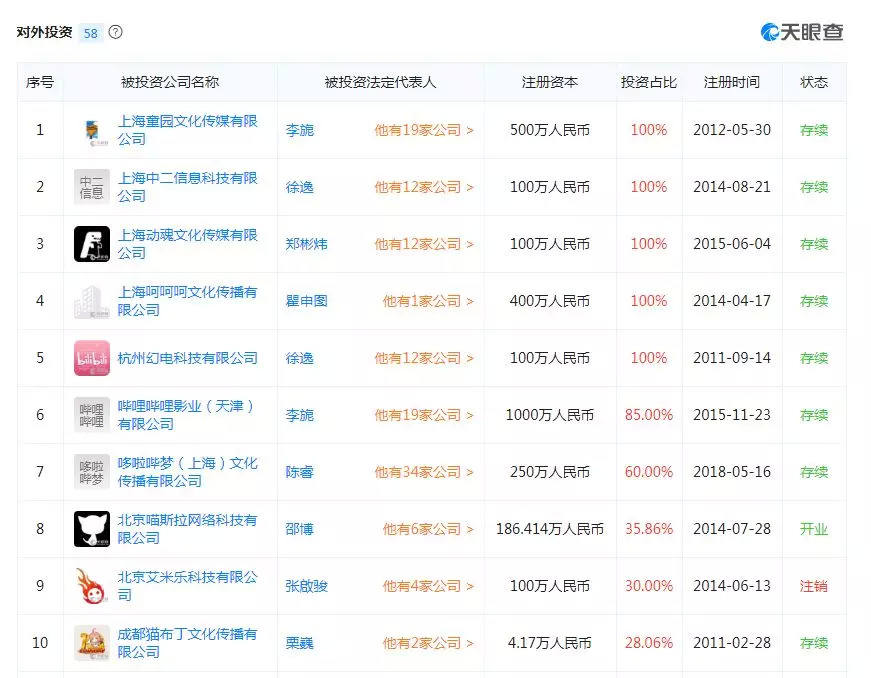Click the 被投资公司名称 column header
The height and width of the screenshot is (678, 871).
click(170, 82)
